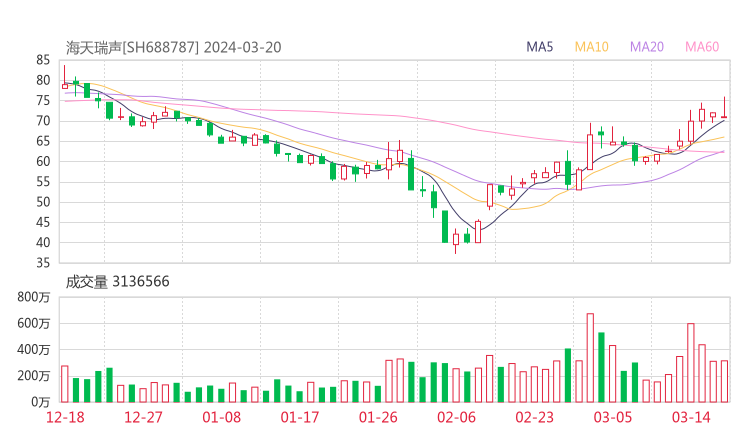This screenshot has width=740, height=440.
Task: Click the 55 price axis label
Action: point(43,182)
